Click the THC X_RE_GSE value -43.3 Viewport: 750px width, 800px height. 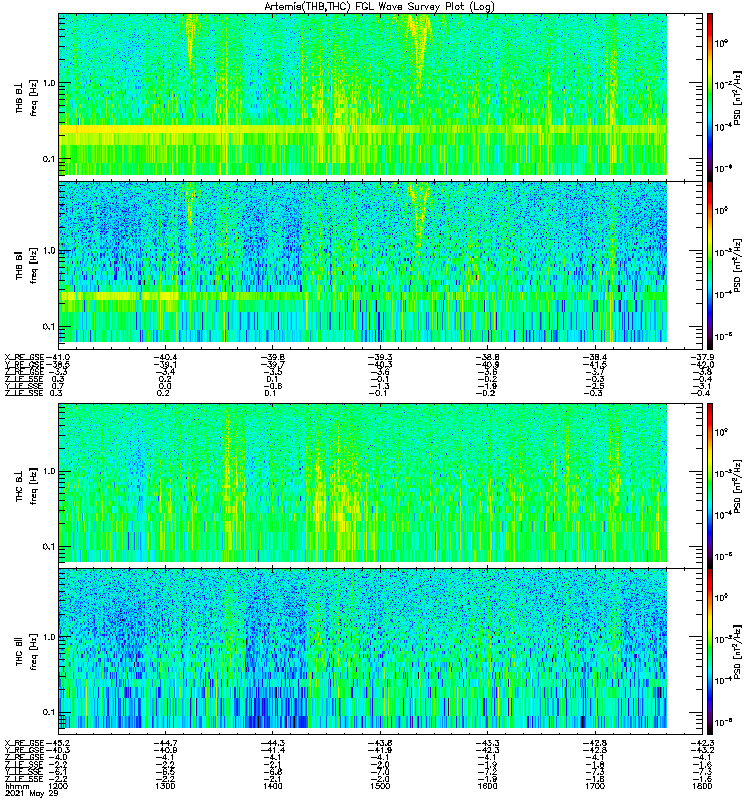487,743
